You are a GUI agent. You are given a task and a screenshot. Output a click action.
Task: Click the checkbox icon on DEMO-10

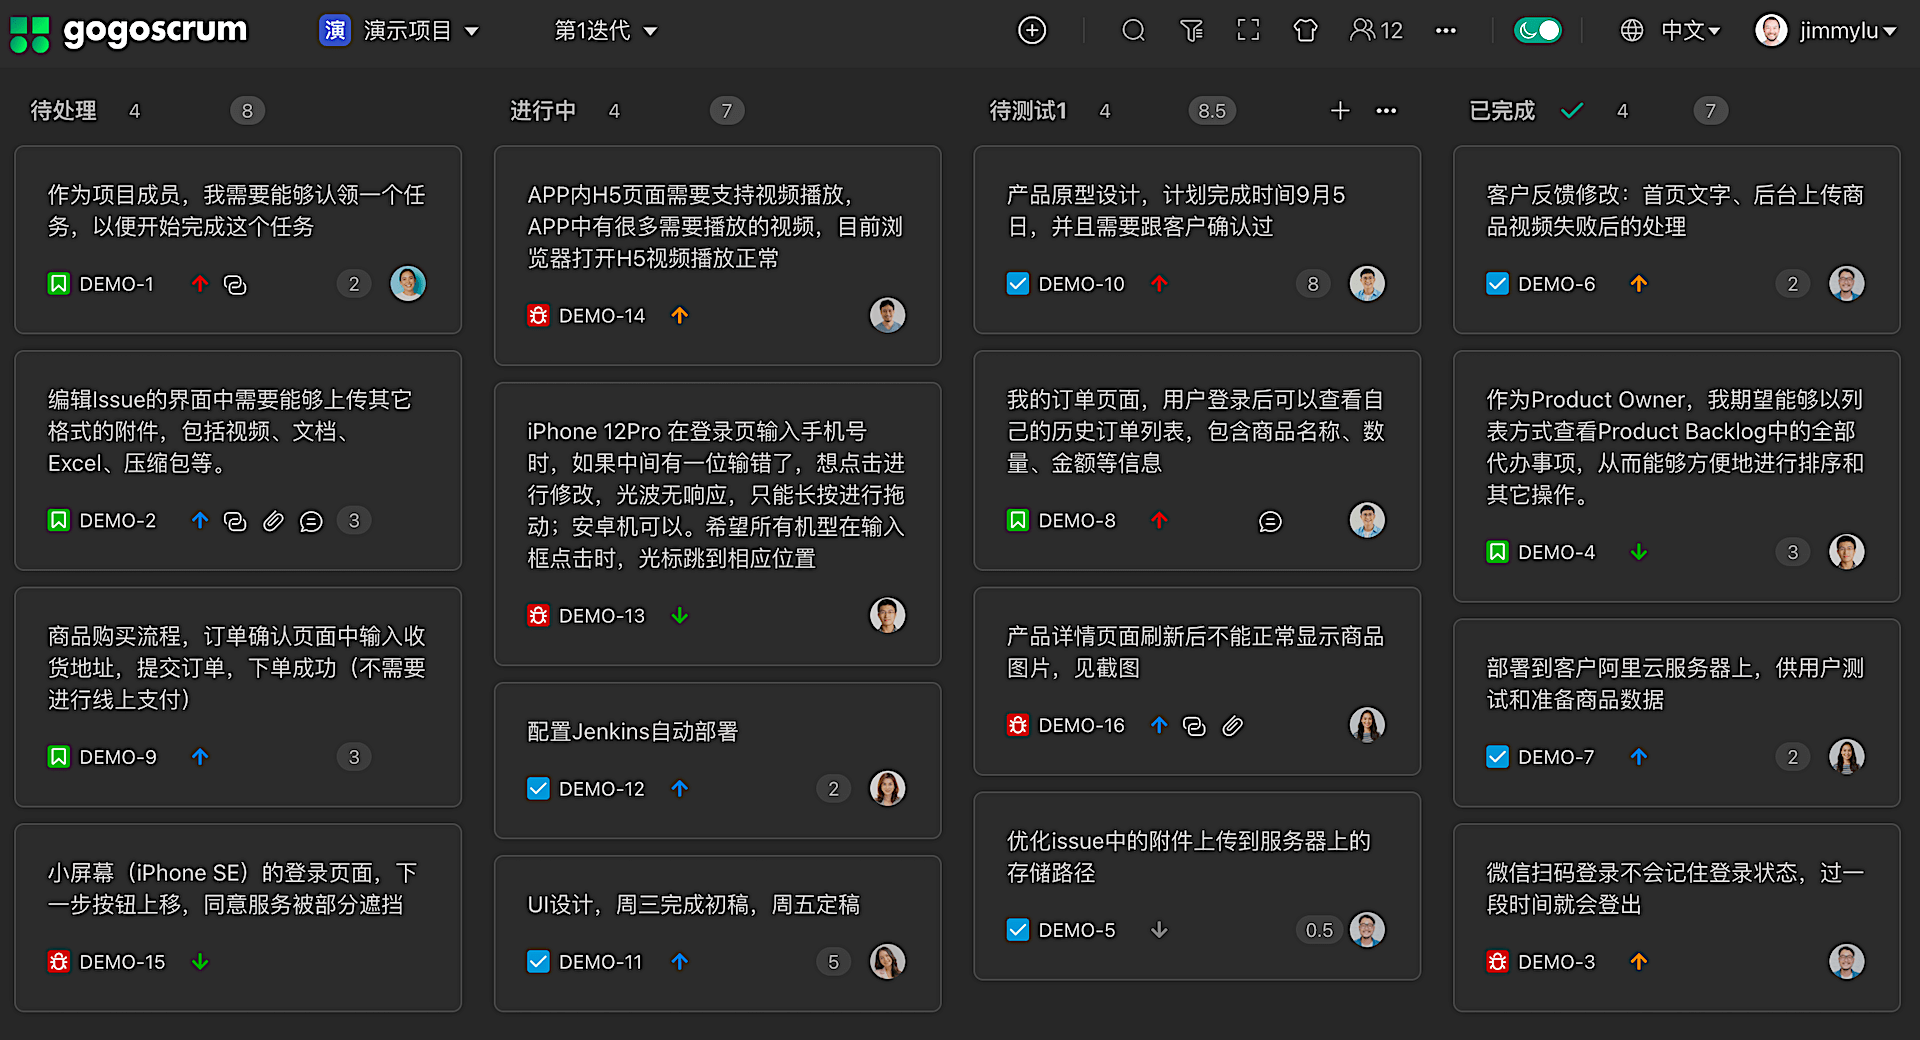click(x=1018, y=284)
